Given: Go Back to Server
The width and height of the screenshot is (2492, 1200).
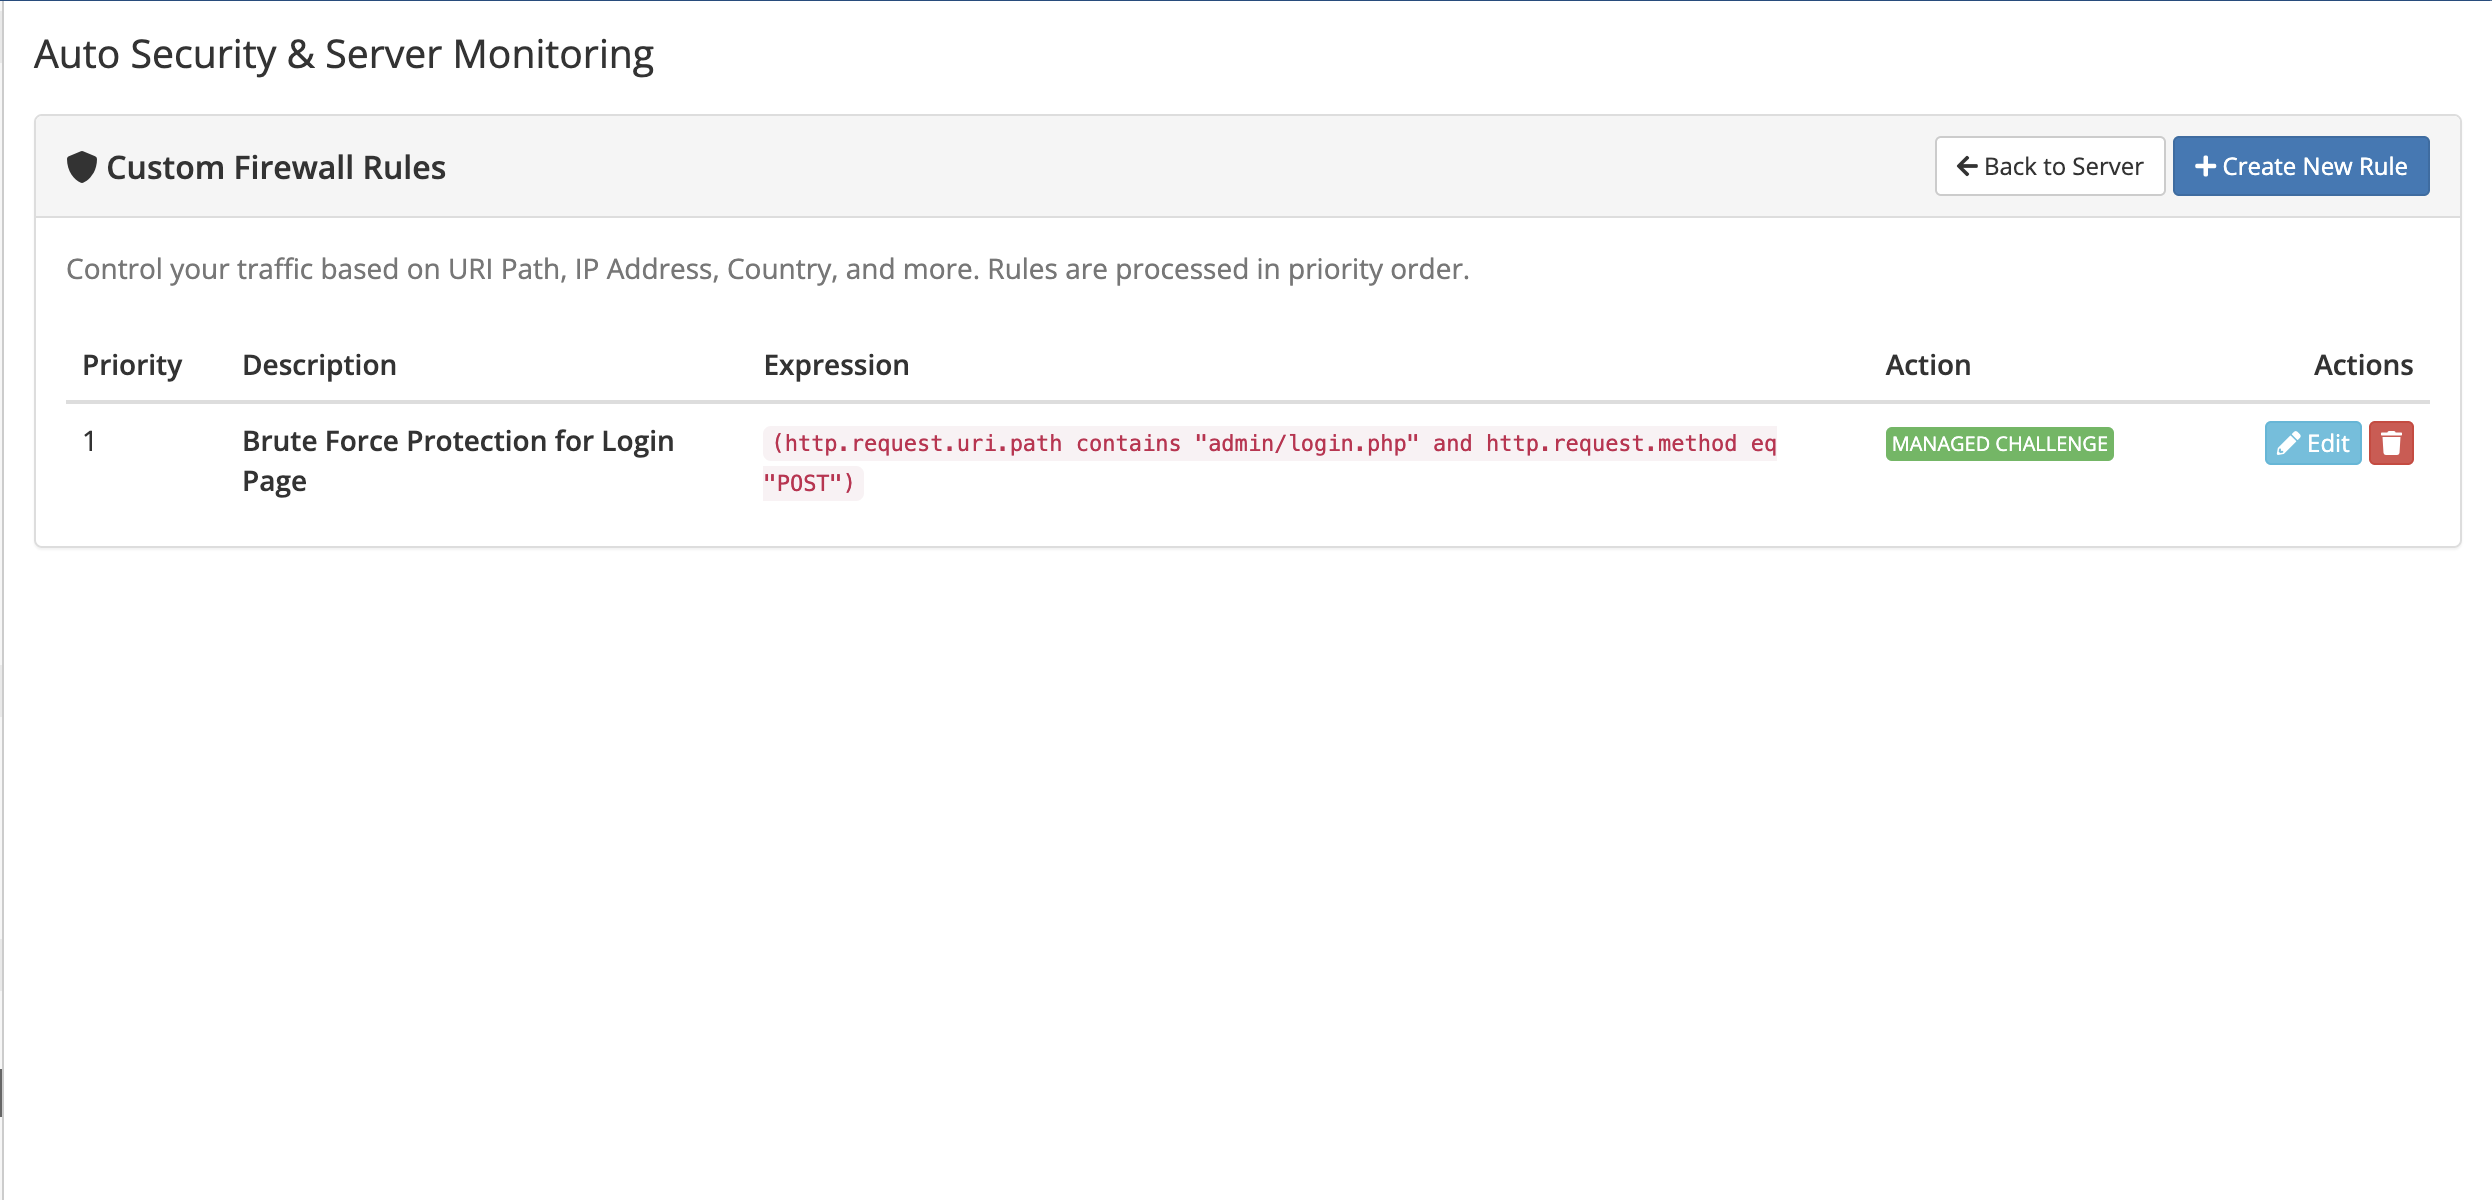Looking at the screenshot, I should 2050,166.
